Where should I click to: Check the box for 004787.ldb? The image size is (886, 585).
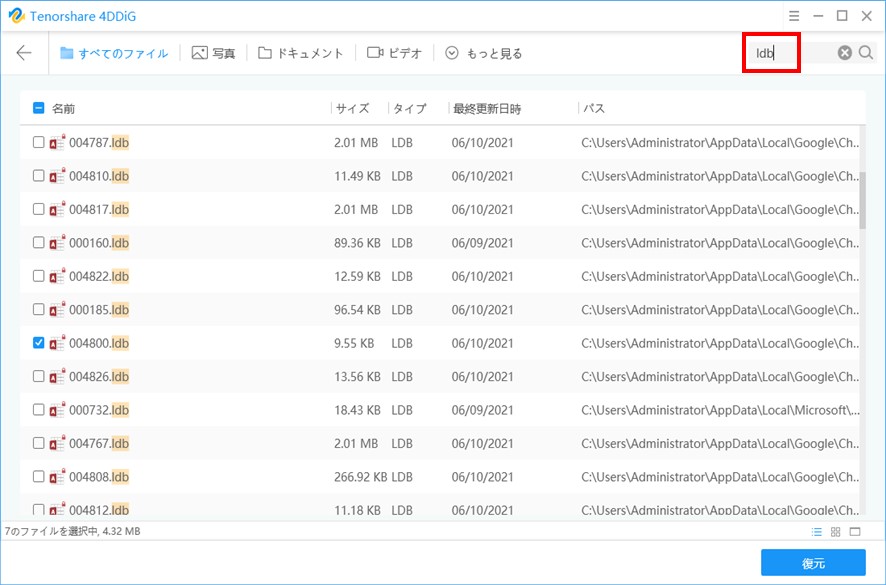pyautogui.click(x=38, y=142)
